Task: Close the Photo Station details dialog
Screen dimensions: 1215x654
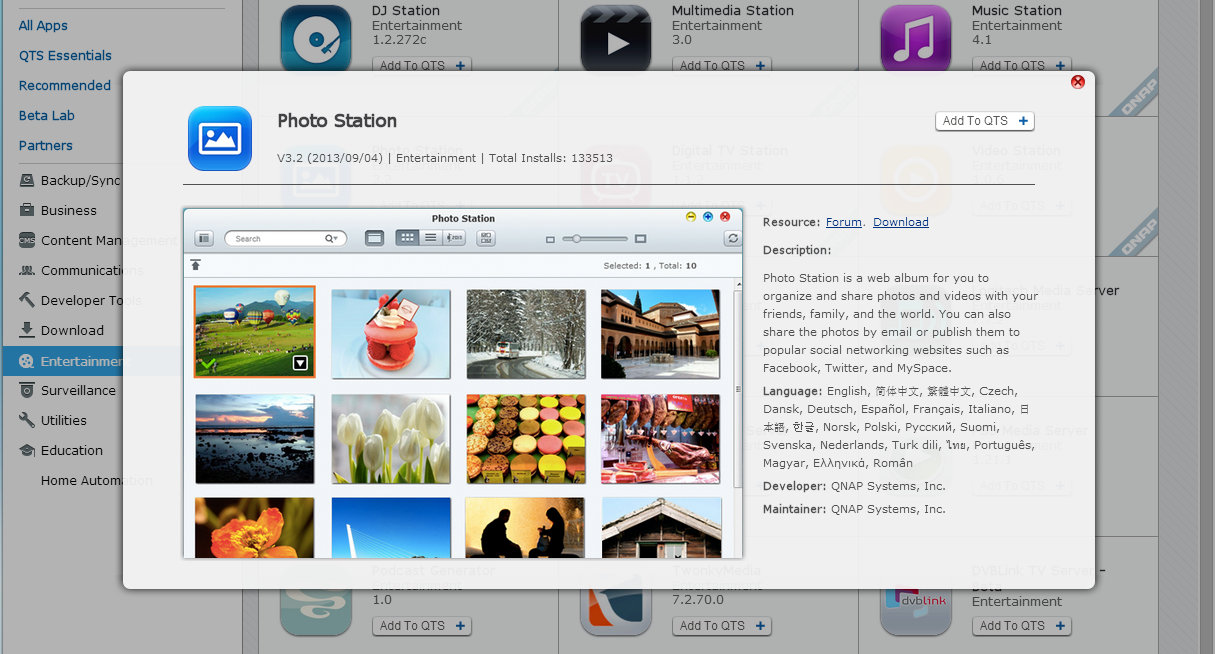Action: coord(1077,82)
